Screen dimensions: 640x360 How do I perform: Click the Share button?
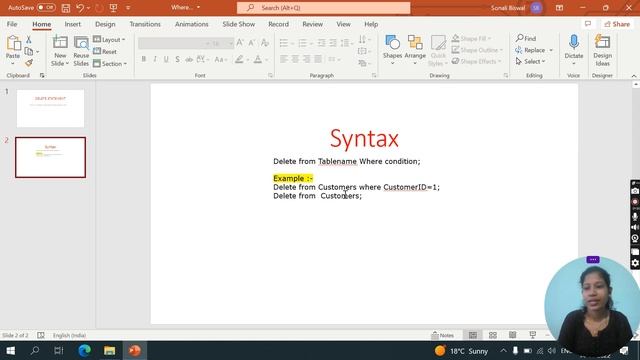coord(617,24)
